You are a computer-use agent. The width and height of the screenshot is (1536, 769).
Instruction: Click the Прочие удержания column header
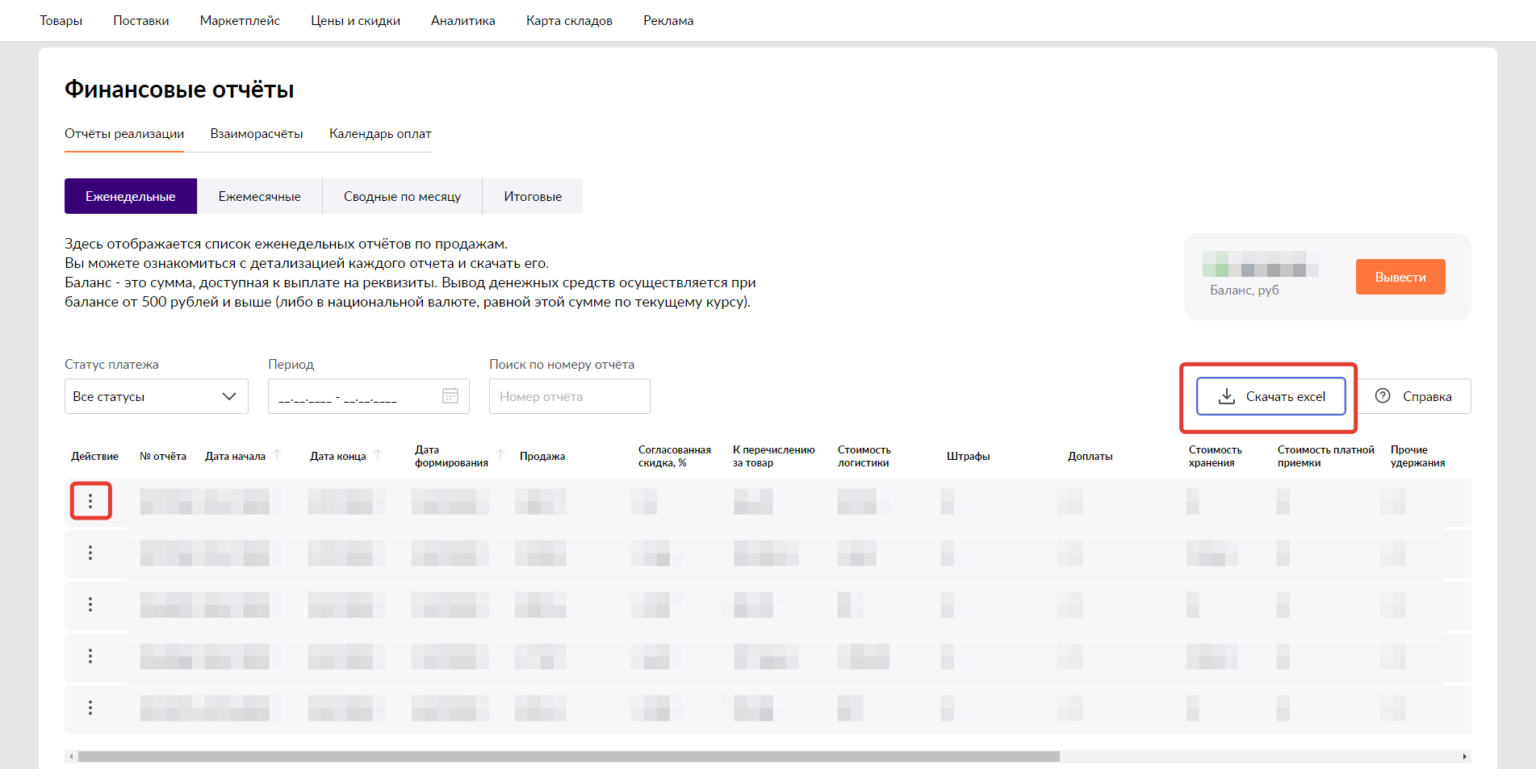coord(1417,456)
